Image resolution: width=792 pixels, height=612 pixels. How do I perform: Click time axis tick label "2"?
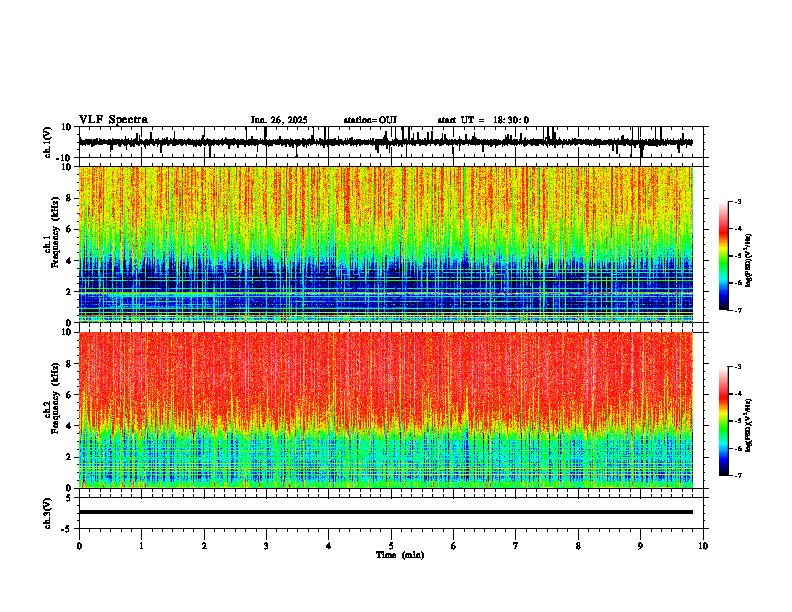(204, 546)
